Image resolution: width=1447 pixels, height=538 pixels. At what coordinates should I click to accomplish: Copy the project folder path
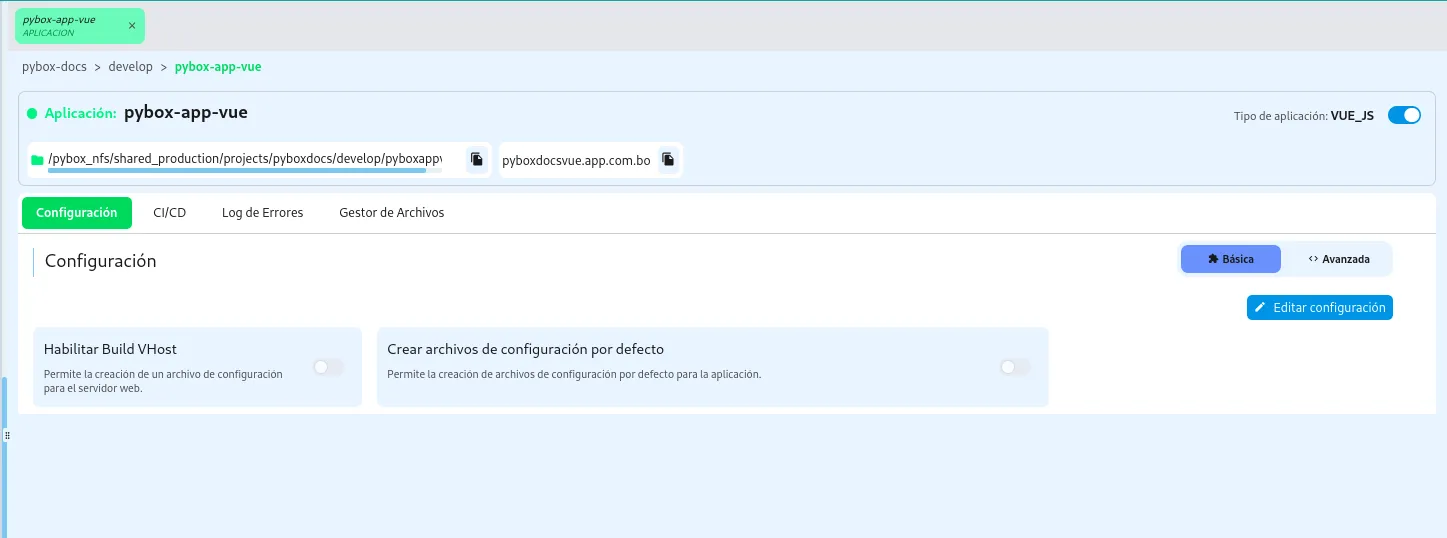[477, 159]
